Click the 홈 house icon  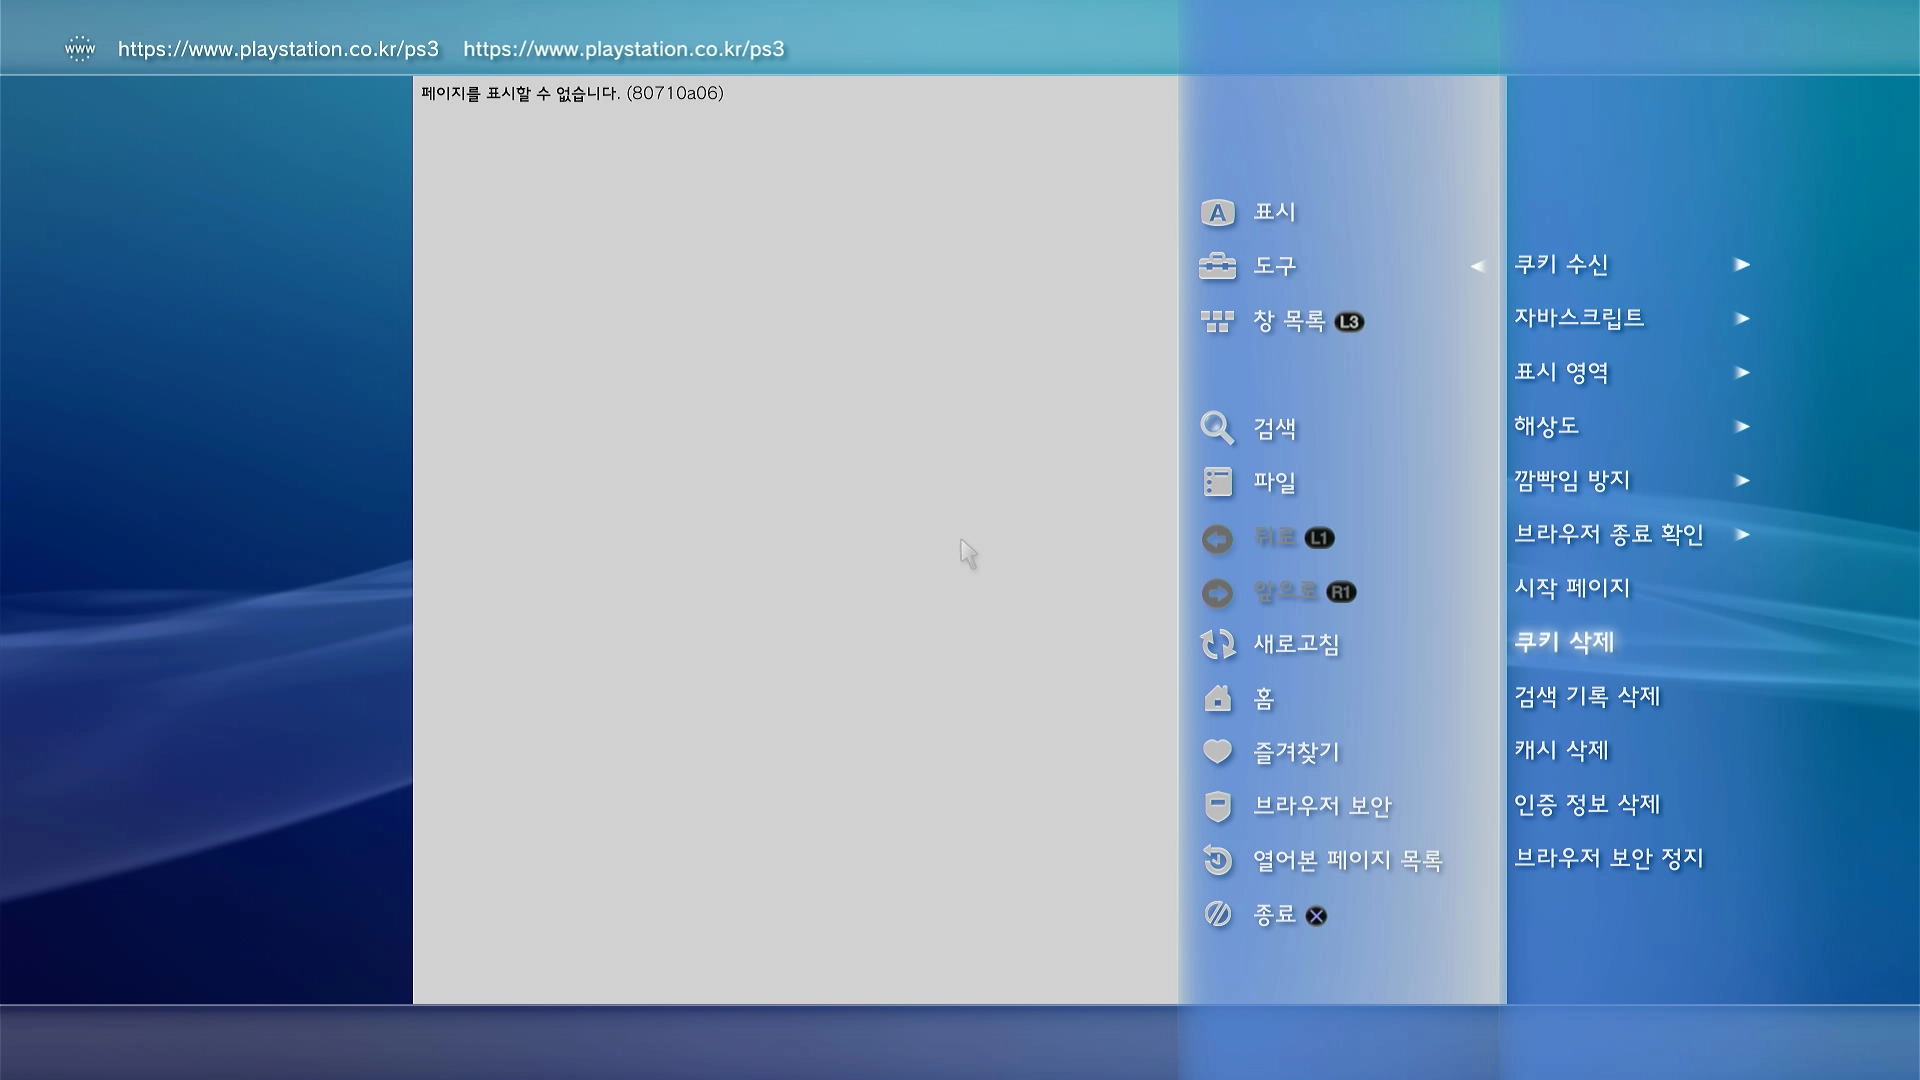click(x=1217, y=698)
